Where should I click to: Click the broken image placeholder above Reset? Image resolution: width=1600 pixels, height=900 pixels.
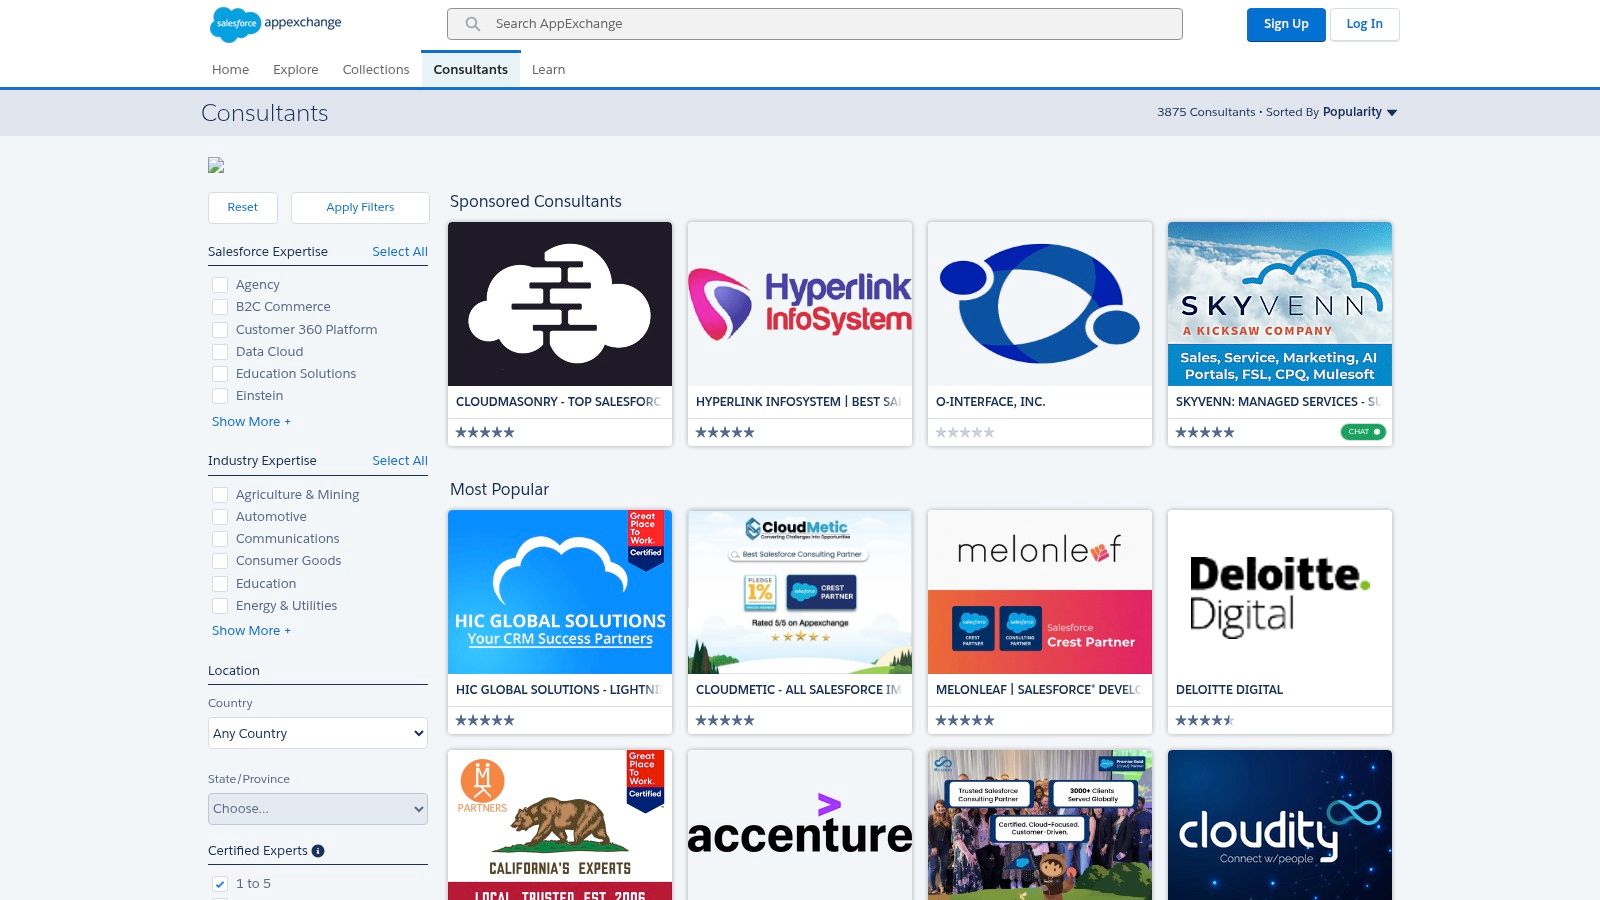pyautogui.click(x=215, y=165)
